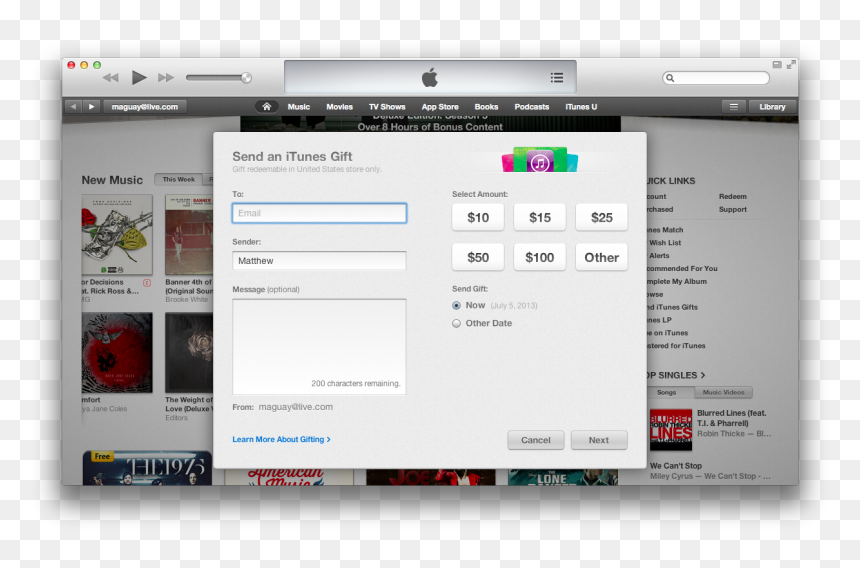Open the TV Shows store tab
Screen dimensions: 860x568
(x=387, y=106)
